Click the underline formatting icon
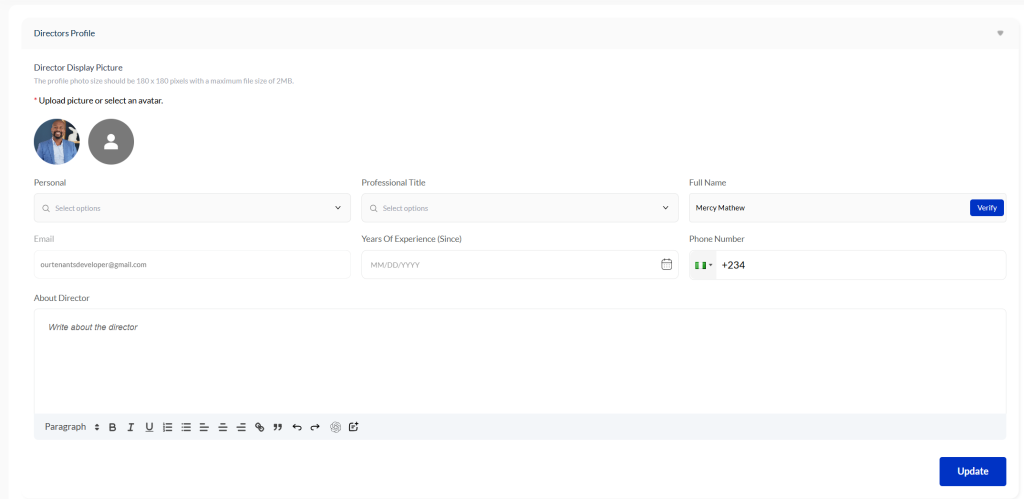The image size is (1024, 499). coord(149,427)
